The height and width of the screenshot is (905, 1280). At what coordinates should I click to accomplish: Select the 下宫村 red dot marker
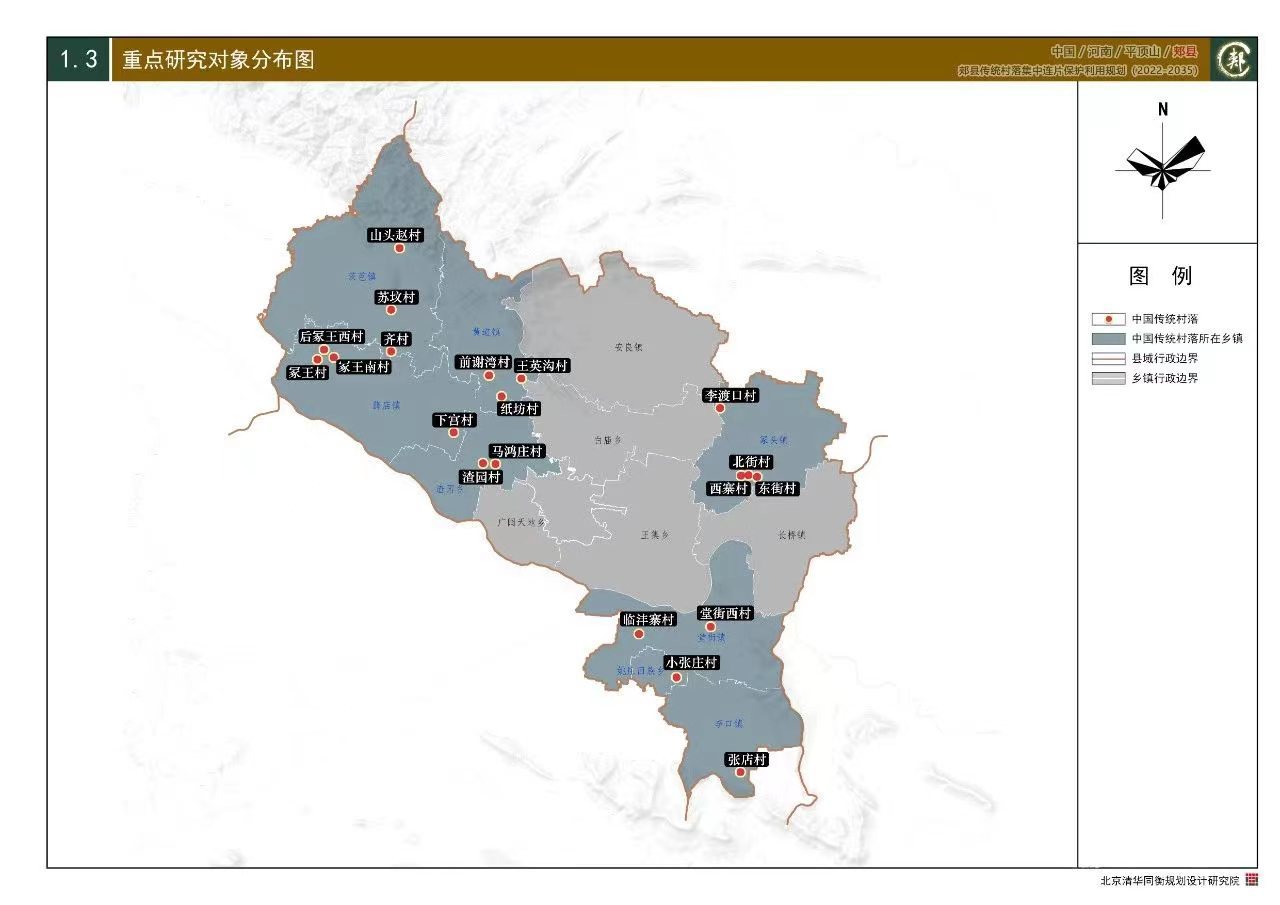453,433
